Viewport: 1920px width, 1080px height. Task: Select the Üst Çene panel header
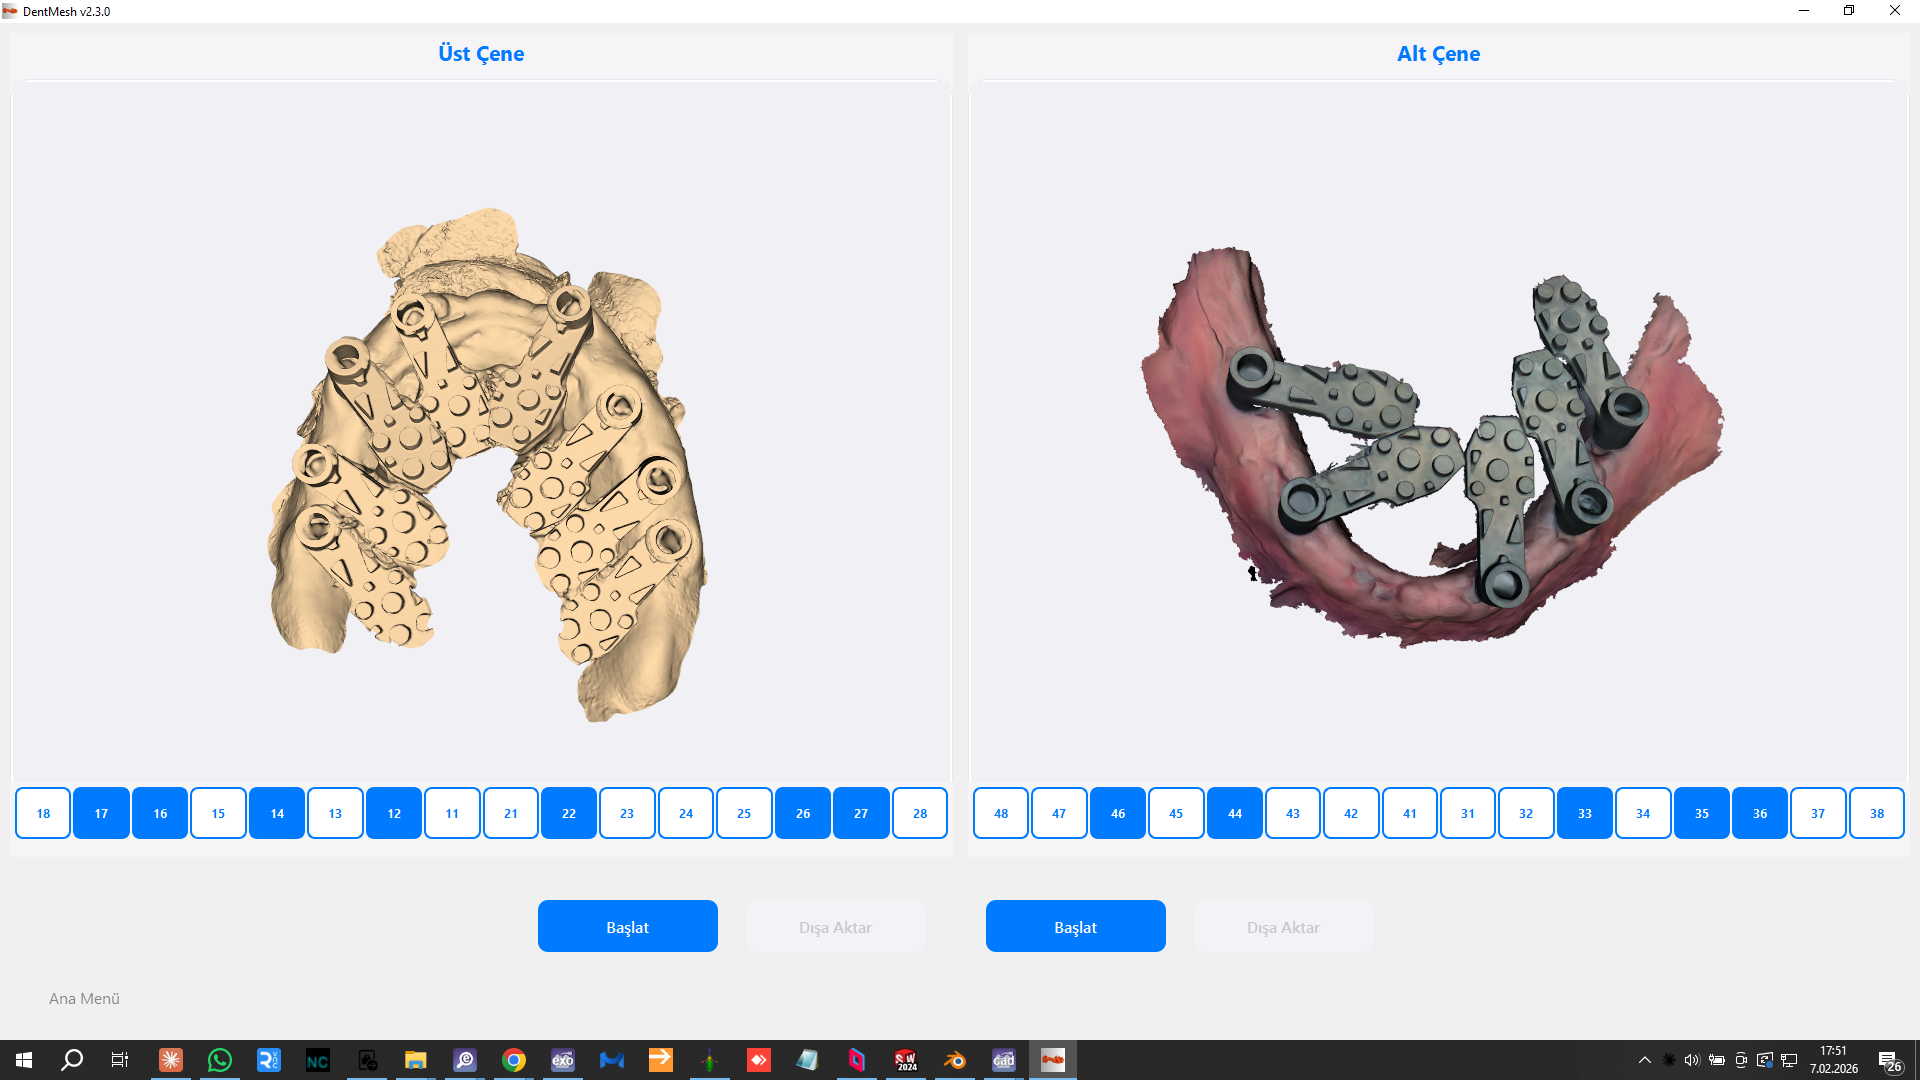coord(481,54)
